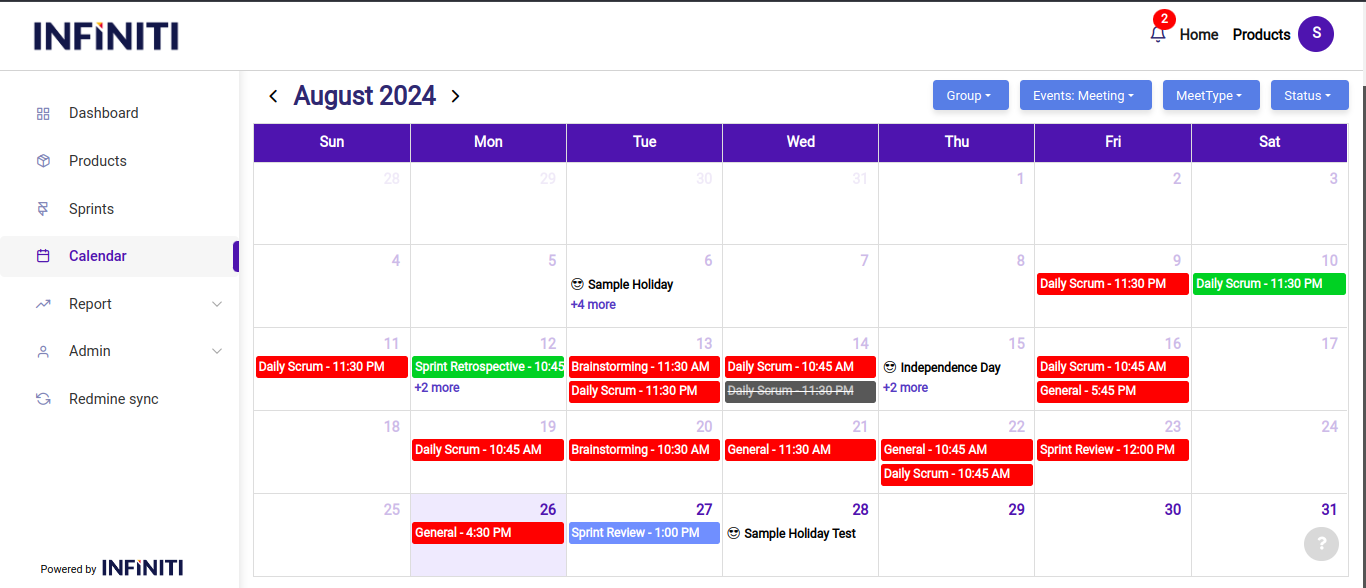Click the Dashboard grid icon in sidebar
The width and height of the screenshot is (1366, 588).
[x=43, y=114]
